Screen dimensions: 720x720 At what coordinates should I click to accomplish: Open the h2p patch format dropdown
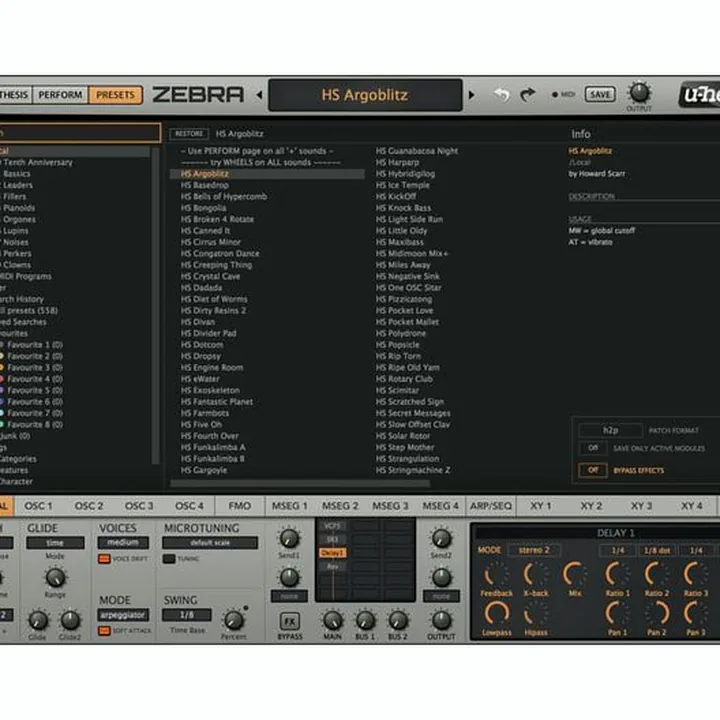(x=611, y=430)
